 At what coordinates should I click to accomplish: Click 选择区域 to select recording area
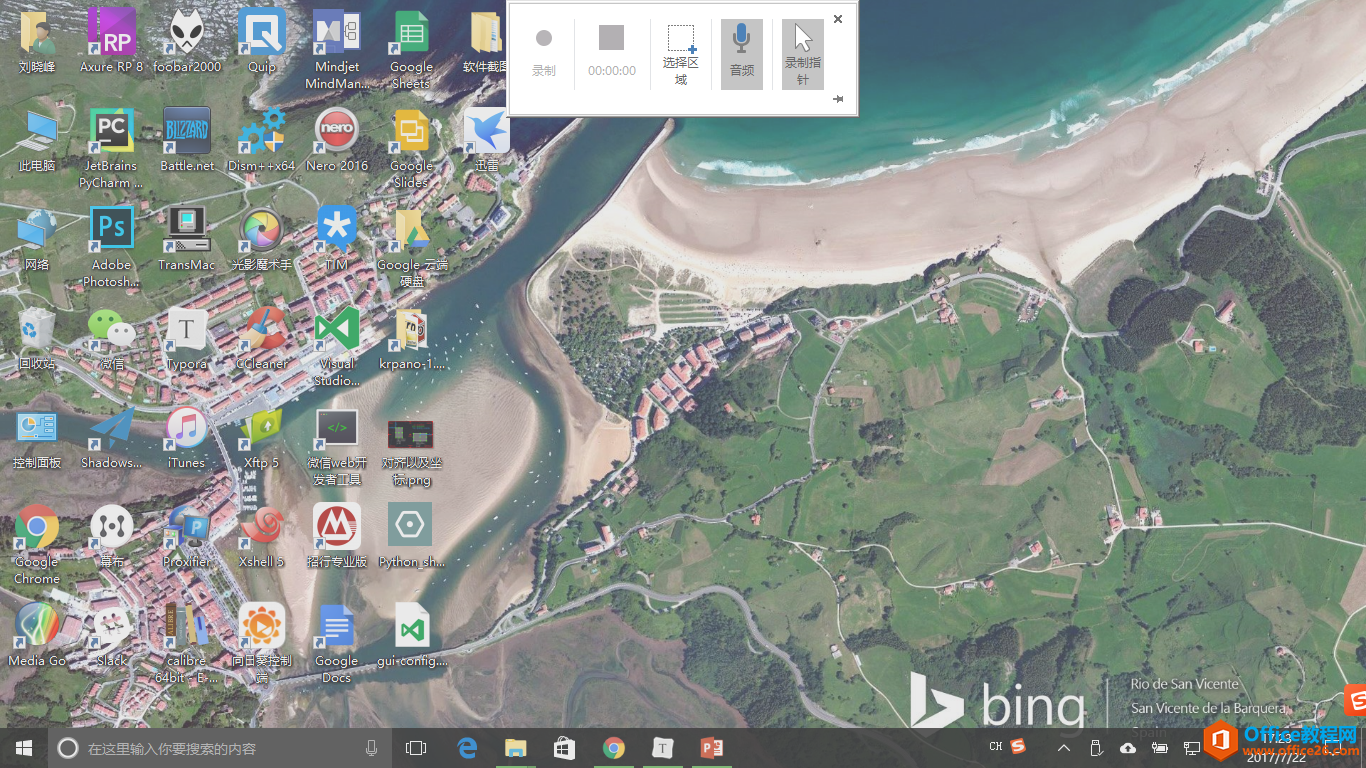pos(681,53)
